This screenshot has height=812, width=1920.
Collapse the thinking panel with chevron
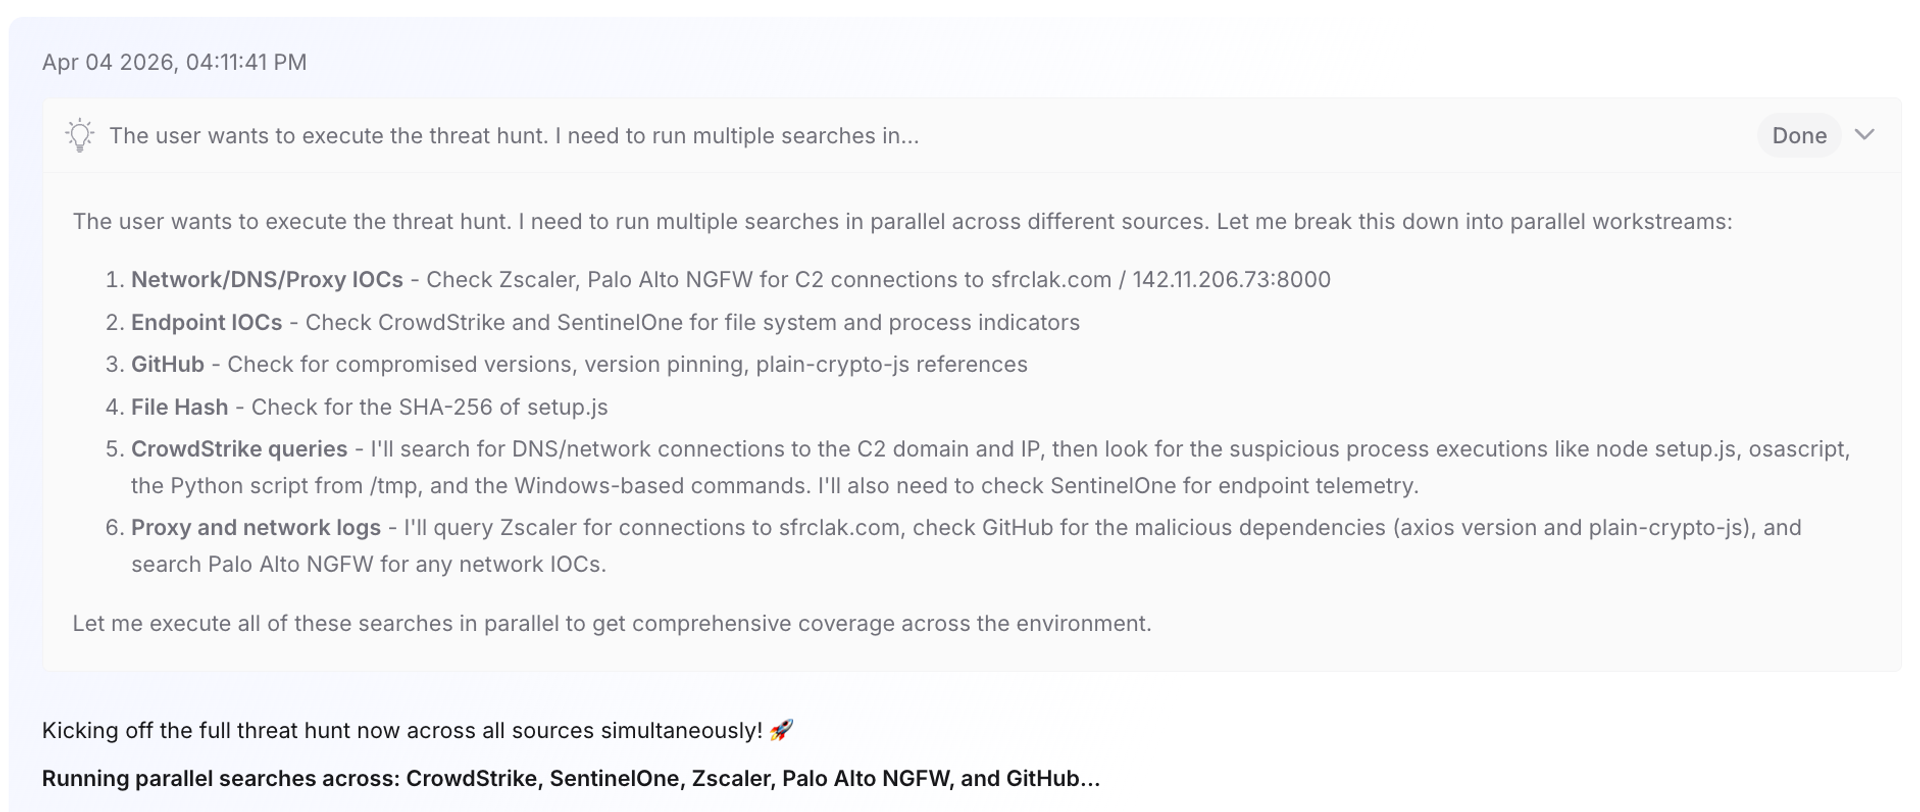pyautogui.click(x=1864, y=135)
